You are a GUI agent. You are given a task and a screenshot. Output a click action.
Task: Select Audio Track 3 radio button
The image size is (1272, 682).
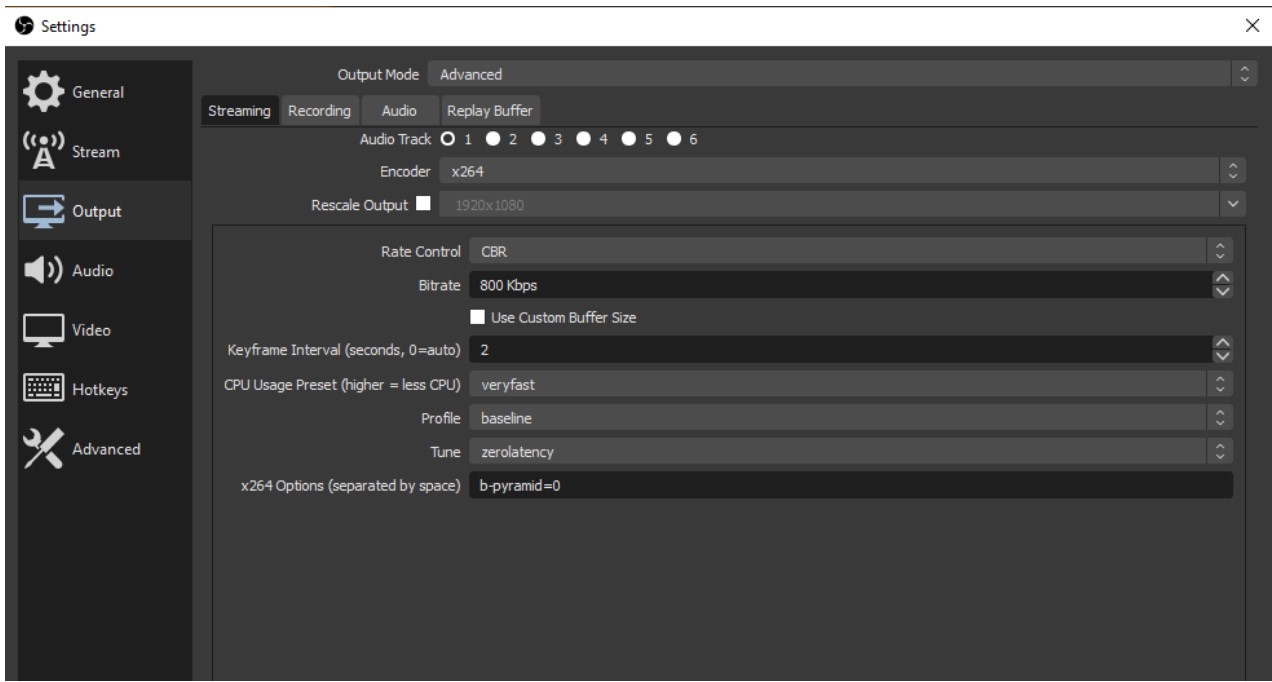539,139
